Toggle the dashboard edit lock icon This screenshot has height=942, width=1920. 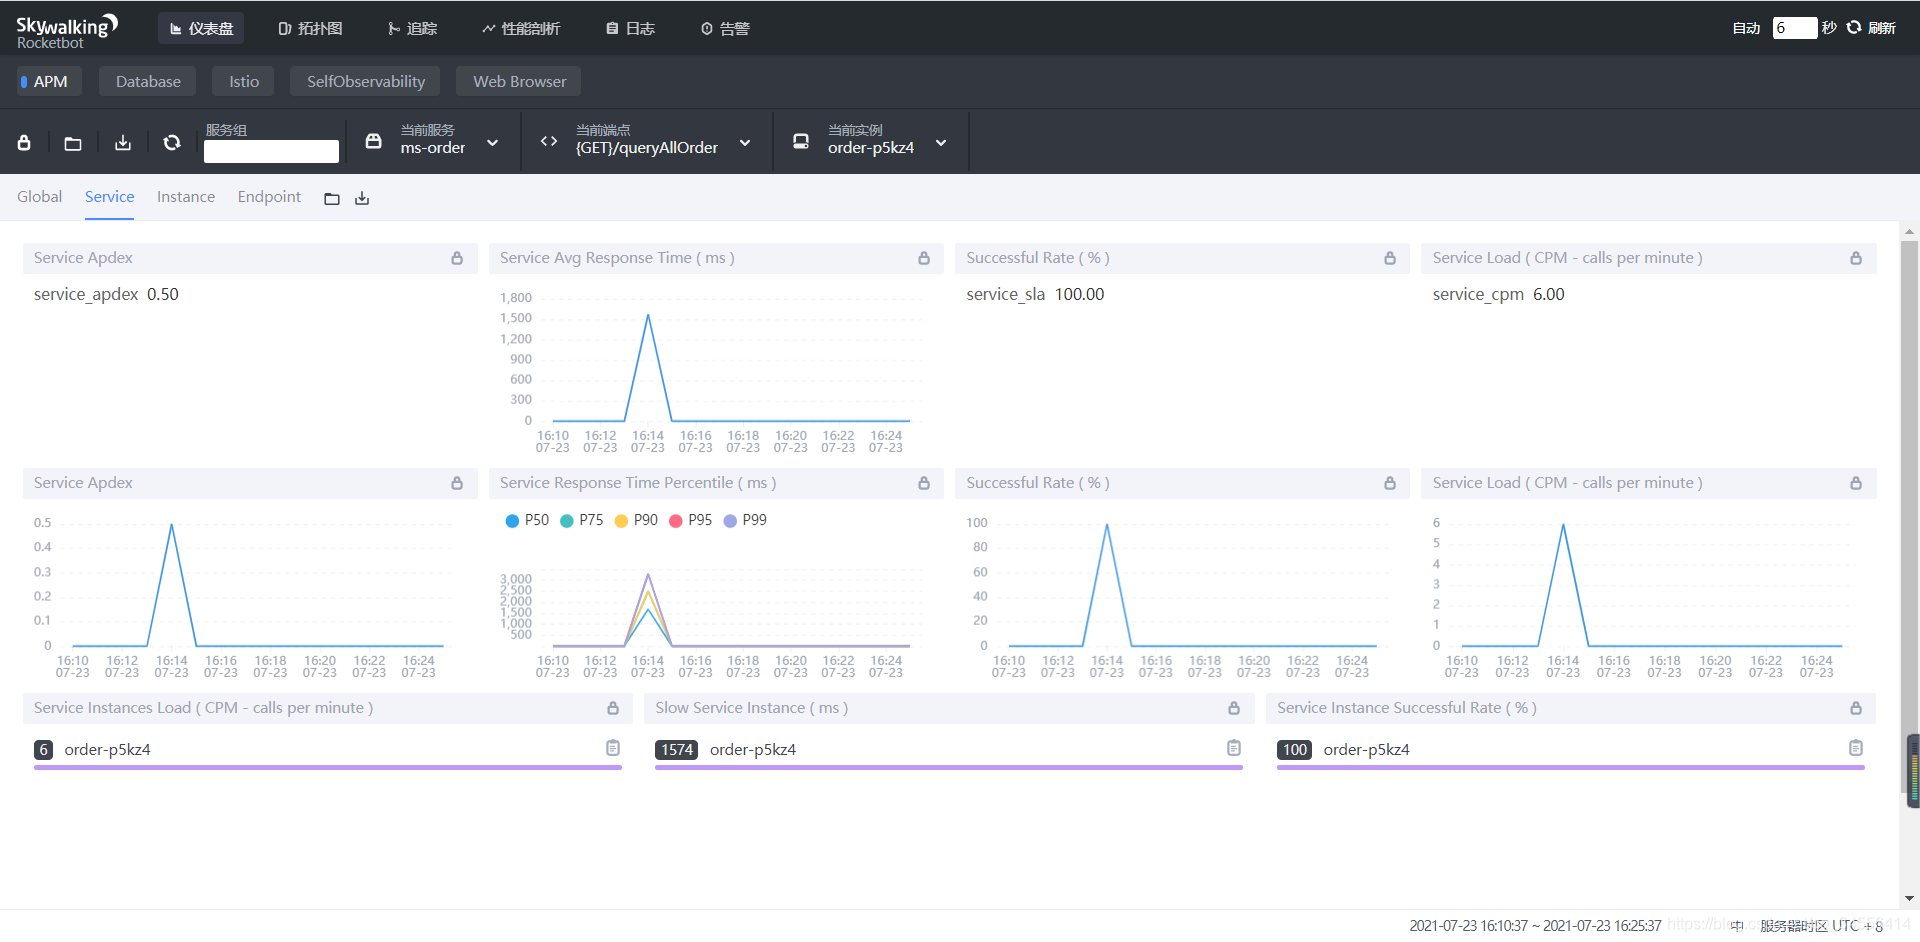(24, 143)
